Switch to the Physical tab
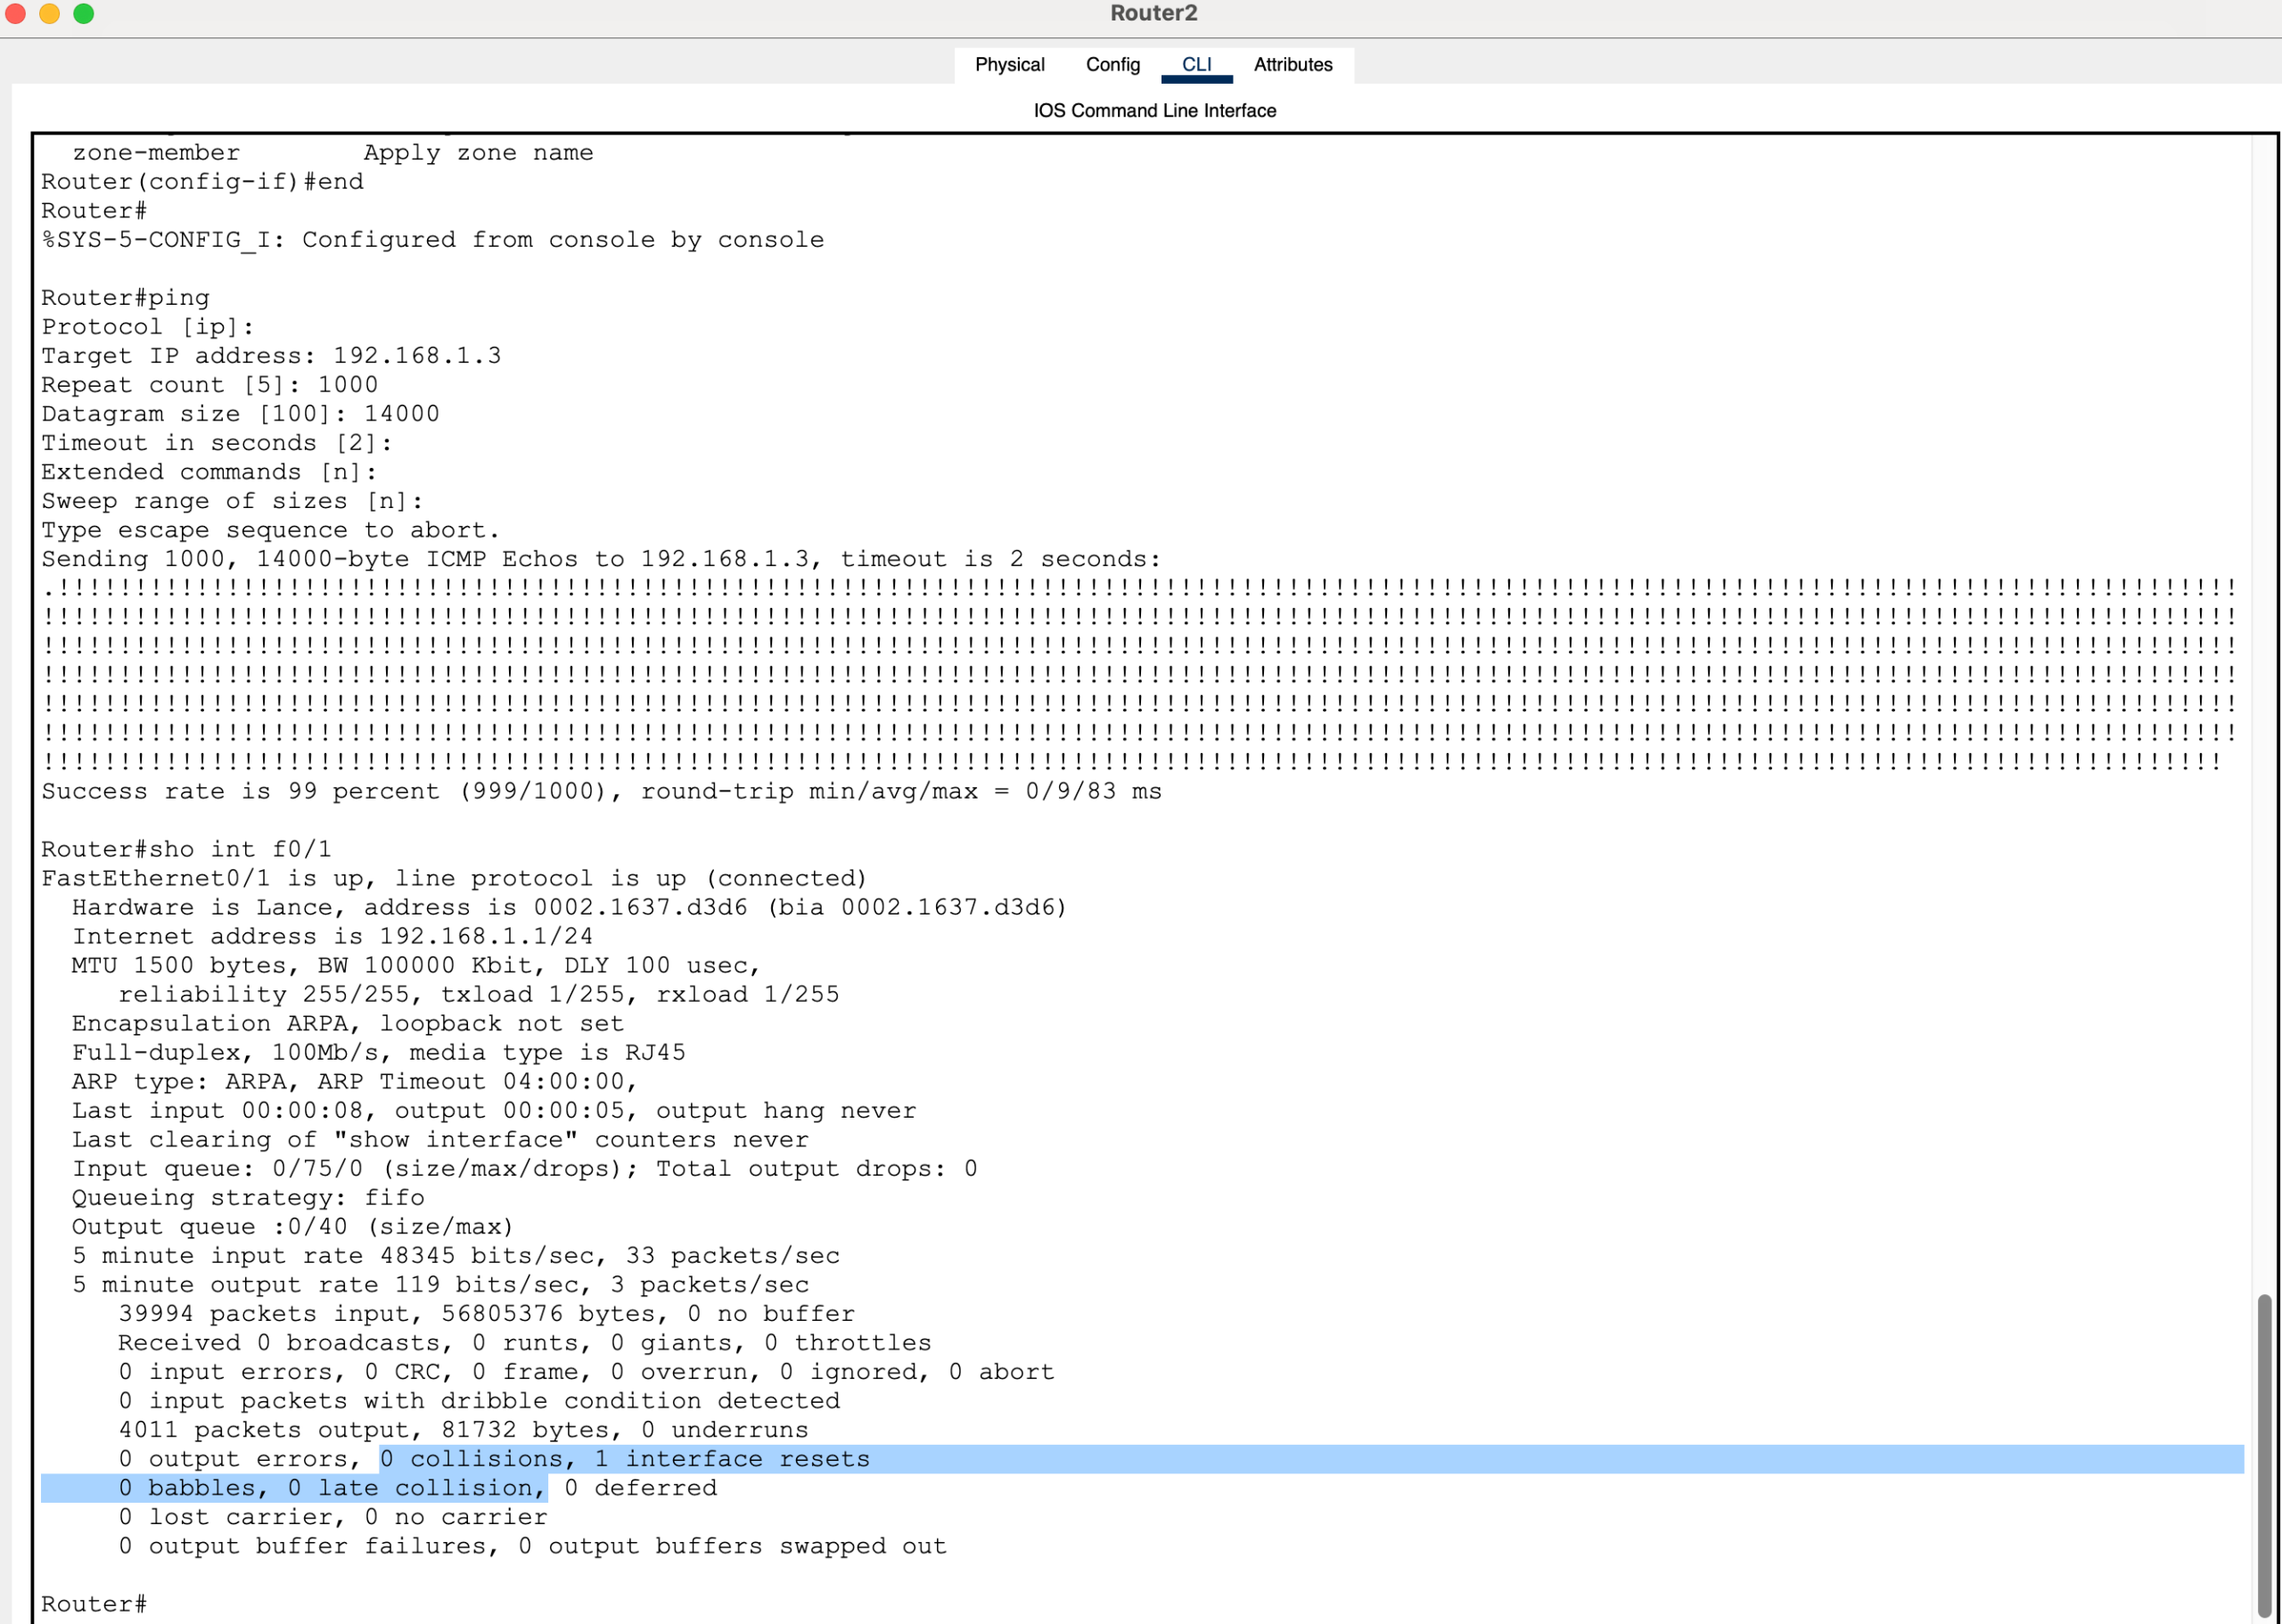Screen dimensions: 2282x1624 click(x=1009, y=65)
